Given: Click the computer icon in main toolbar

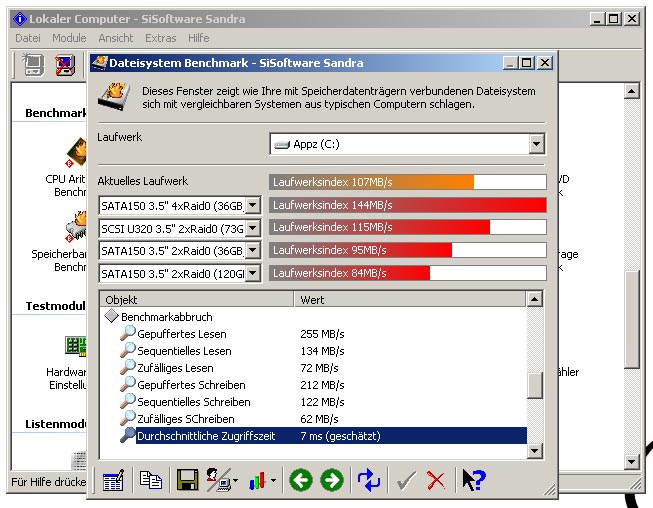Looking at the screenshot, I should point(33,65).
